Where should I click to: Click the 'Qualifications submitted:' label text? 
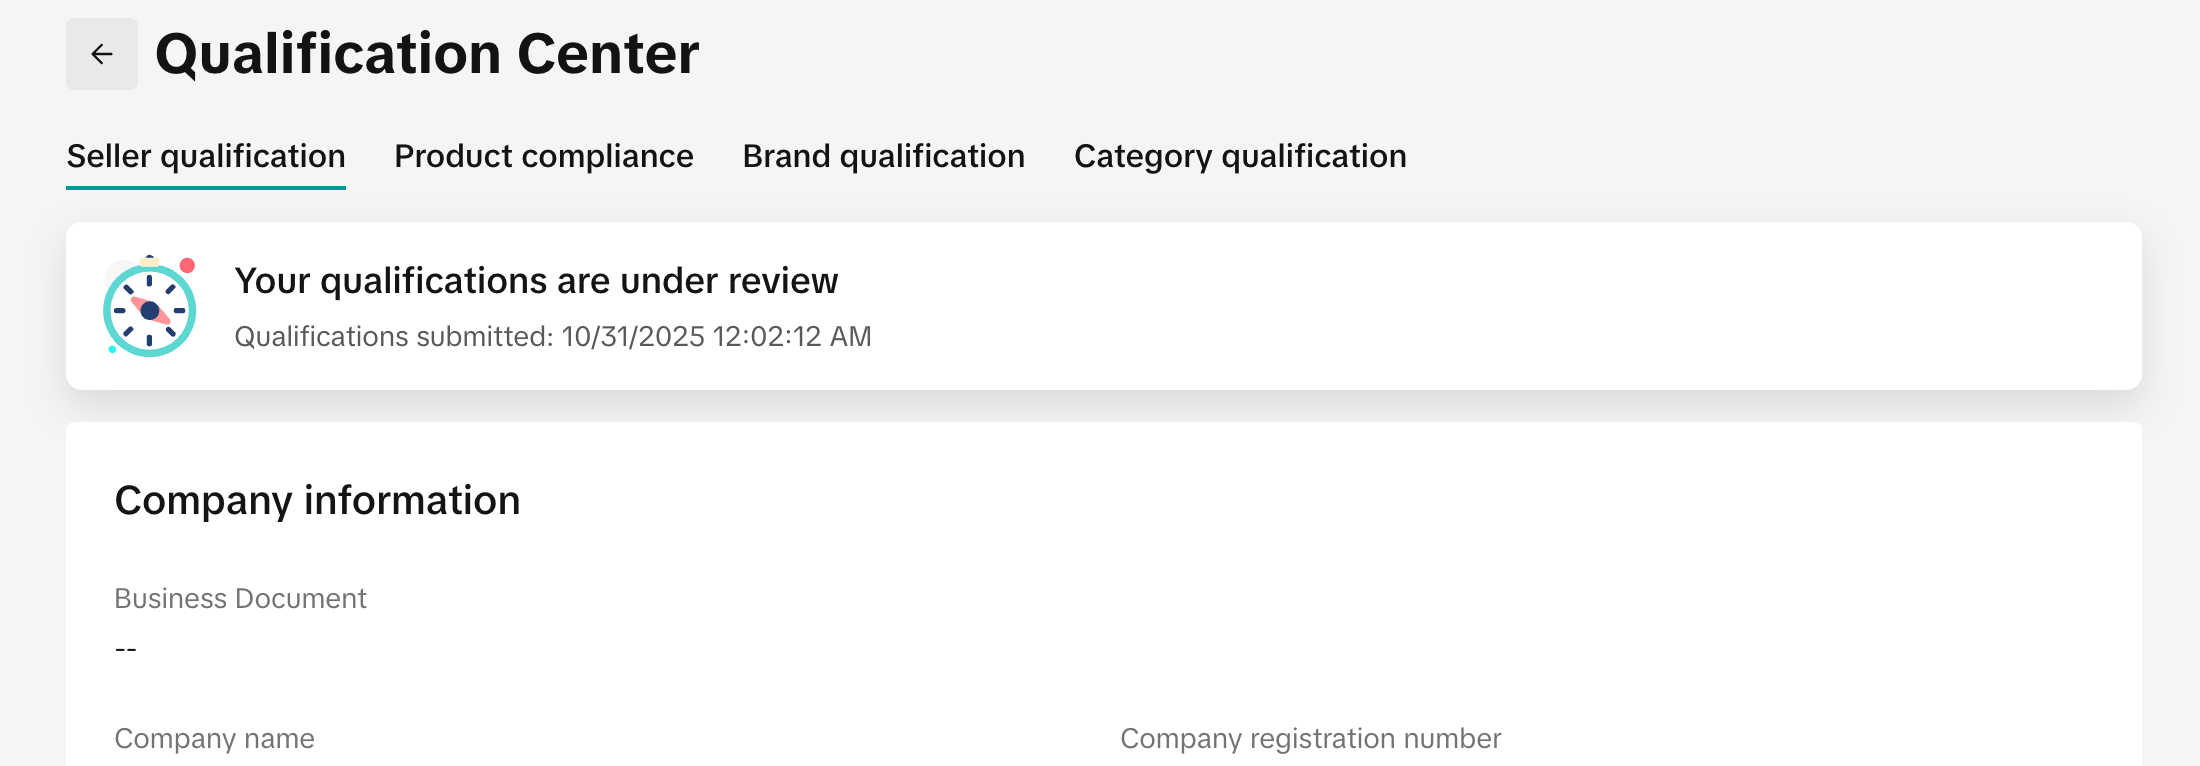394,337
